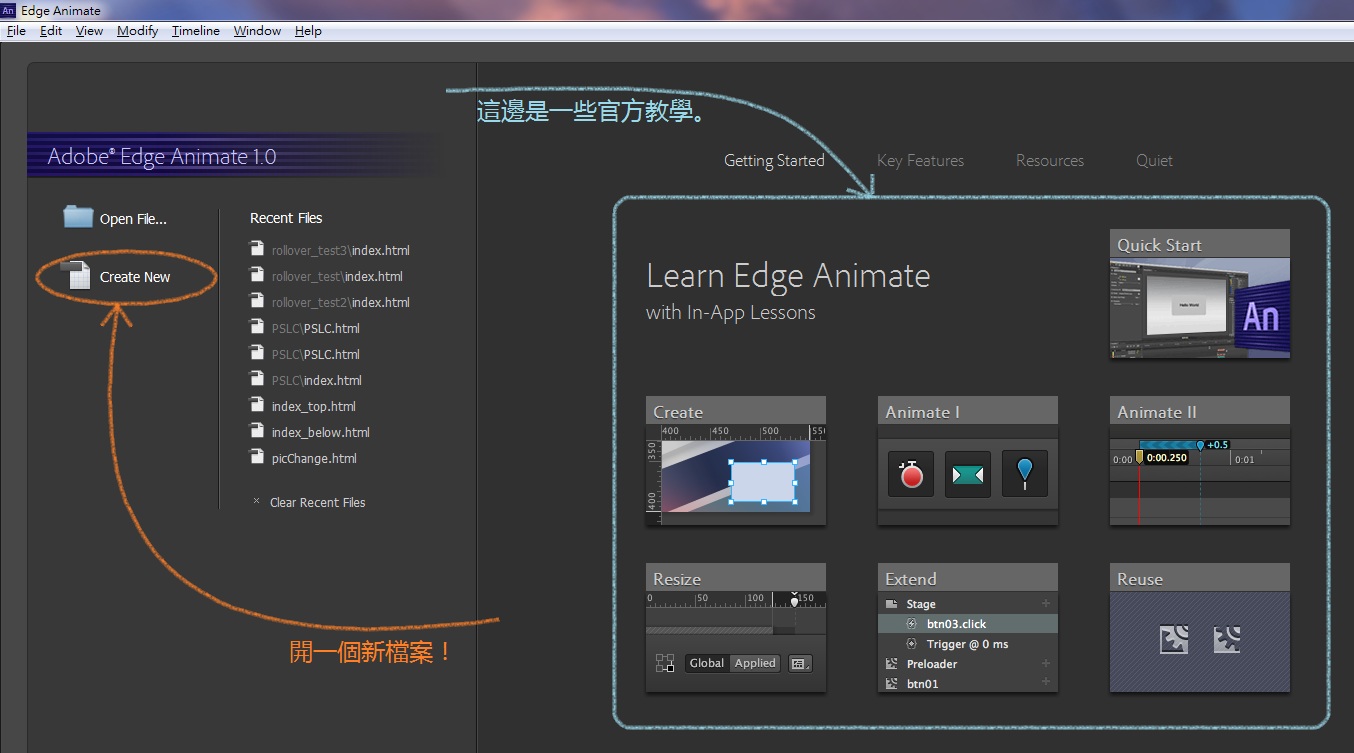Click the Open File... label
Screen dimensions: 1354x753
pos(133,219)
